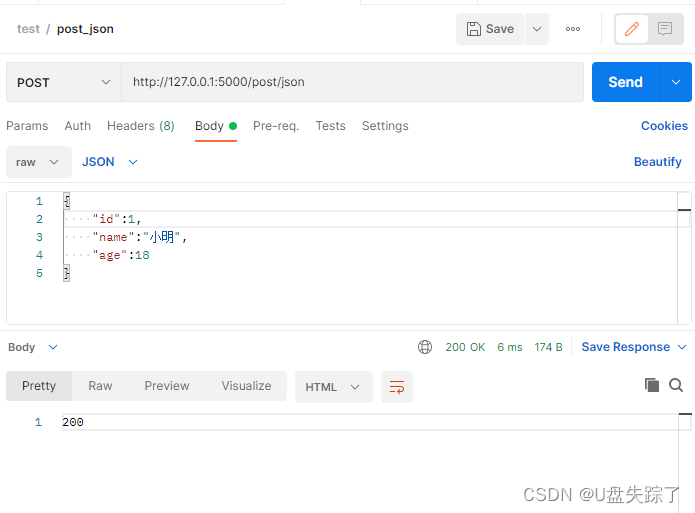The width and height of the screenshot is (695, 513).
Task: Copy response with the copy icon
Action: coord(652,385)
